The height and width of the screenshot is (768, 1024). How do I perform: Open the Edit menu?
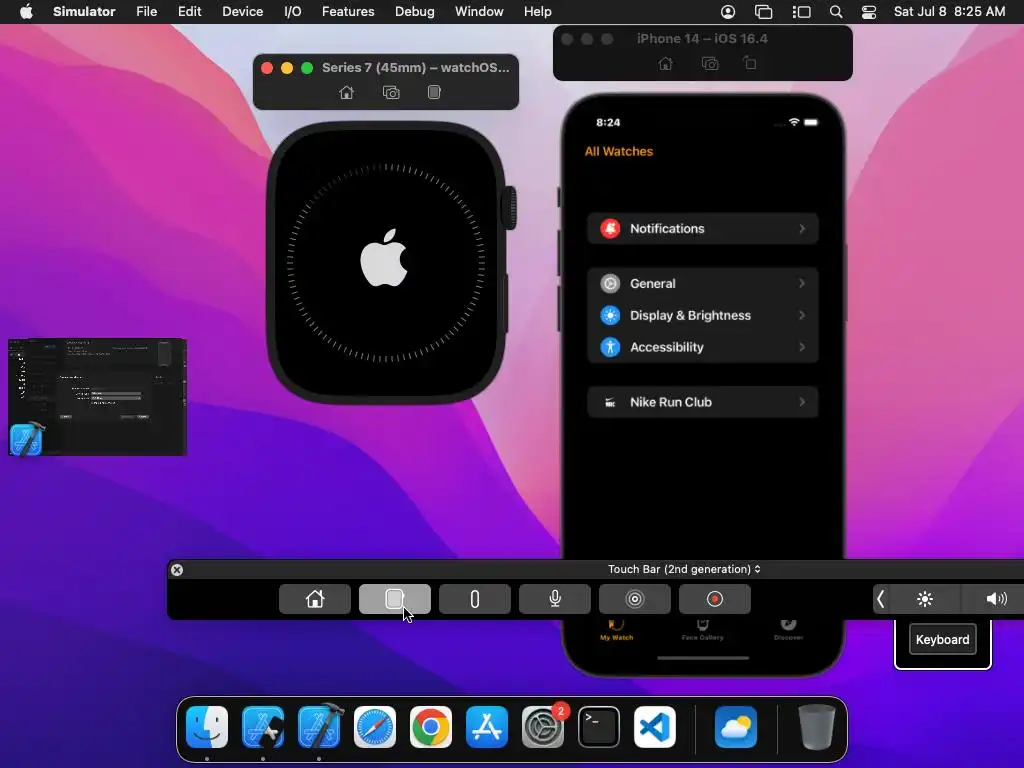point(189,12)
